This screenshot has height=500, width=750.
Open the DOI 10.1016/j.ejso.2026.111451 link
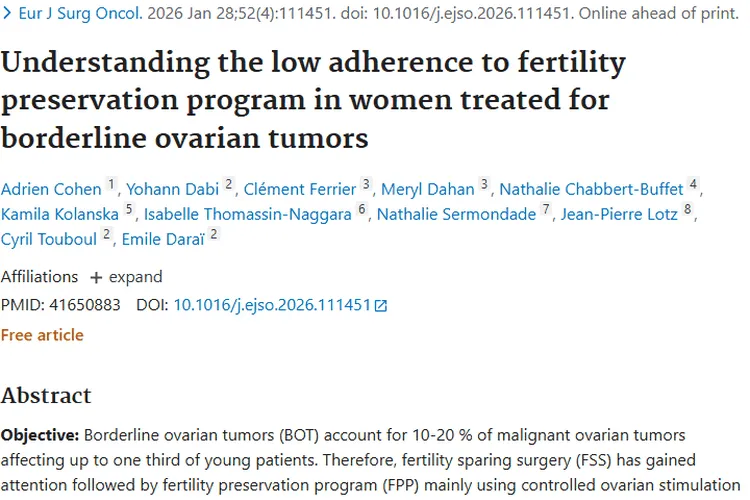click(x=272, y=305)
